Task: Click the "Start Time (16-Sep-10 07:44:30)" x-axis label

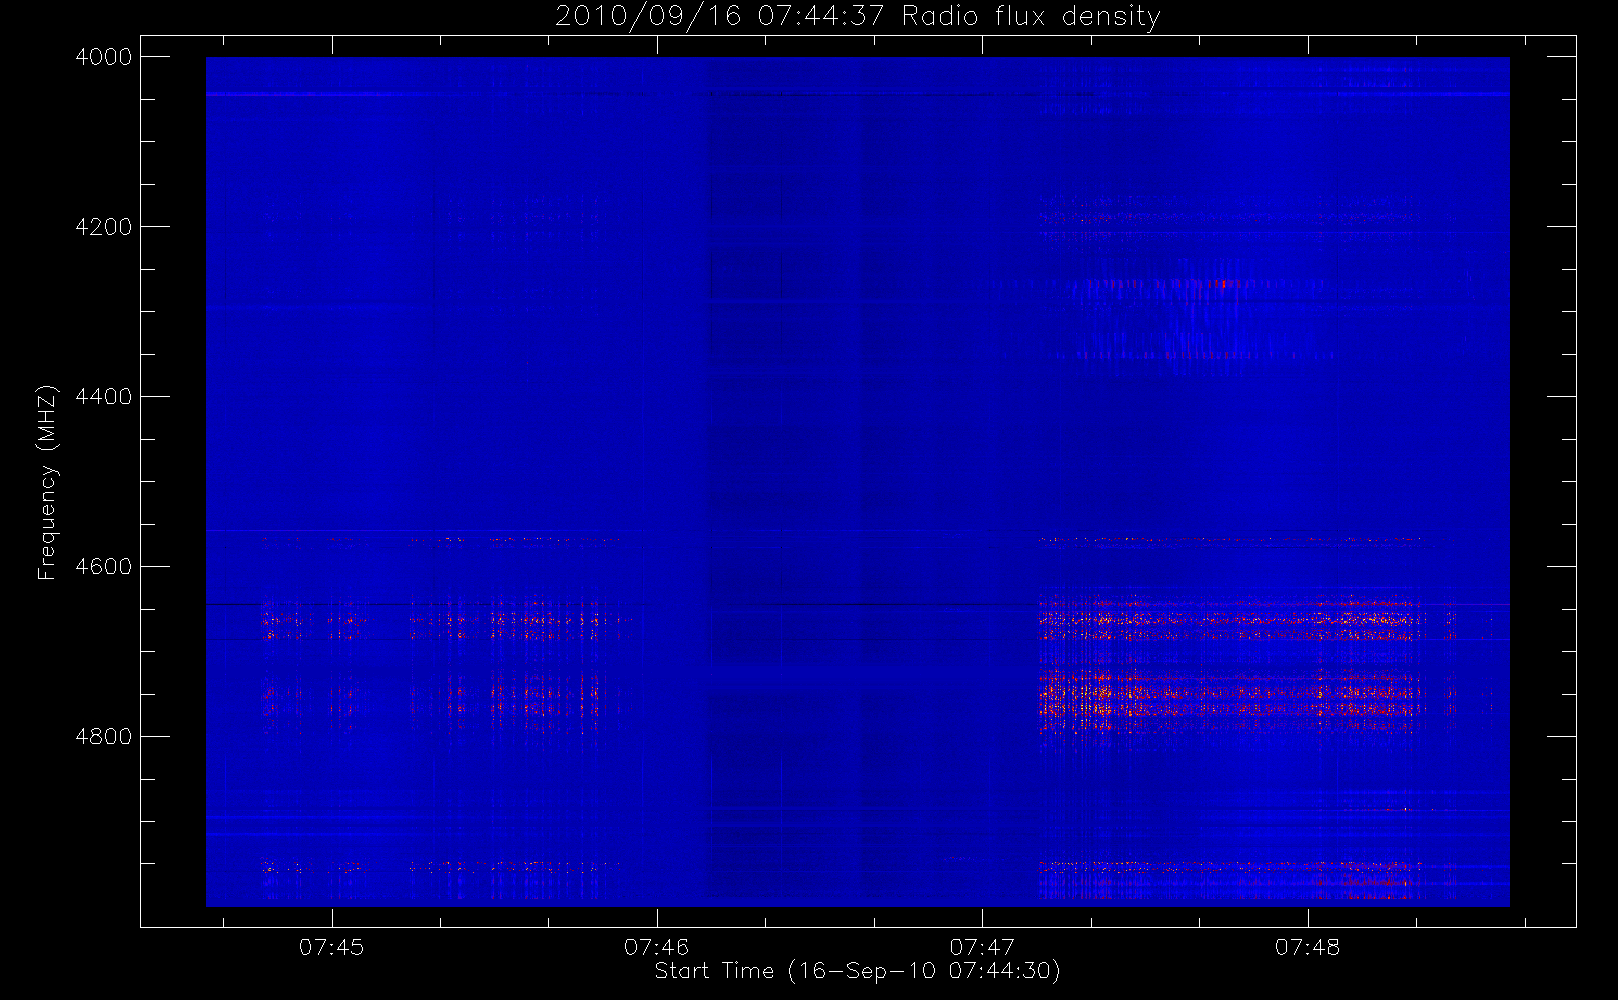Action: pos(857,971)
